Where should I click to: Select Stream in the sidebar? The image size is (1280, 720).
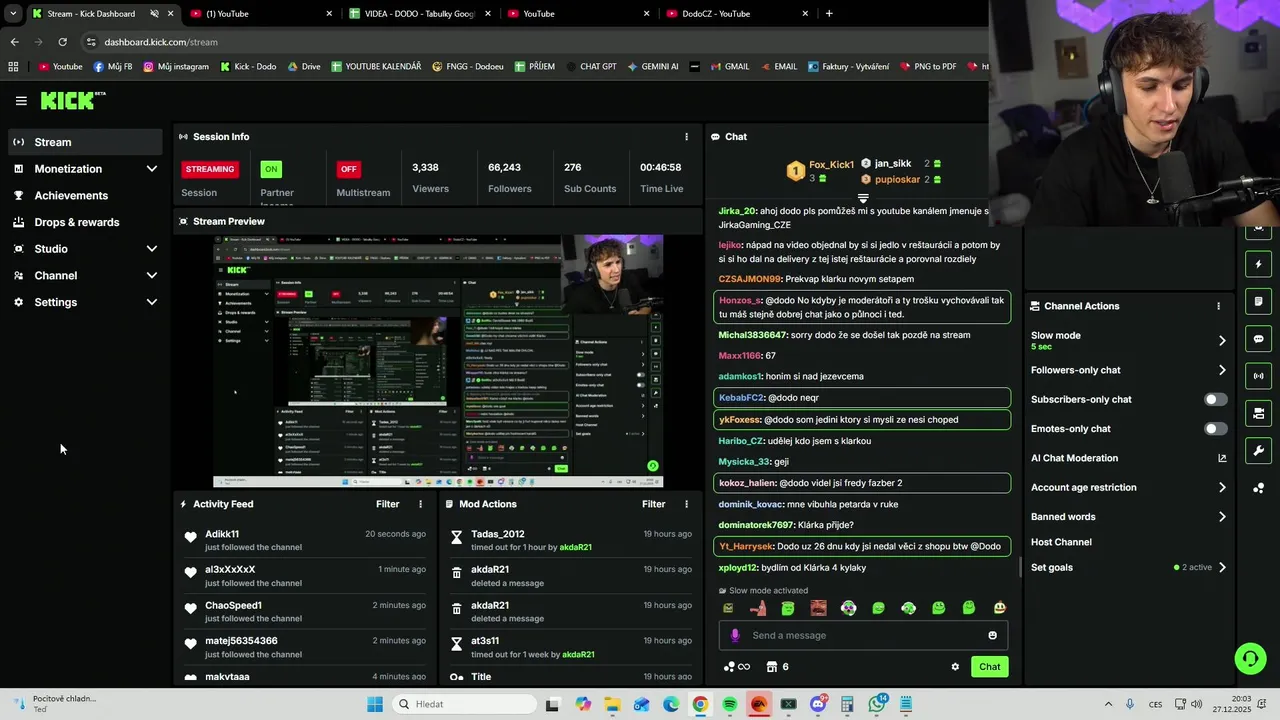coord(86,142)
